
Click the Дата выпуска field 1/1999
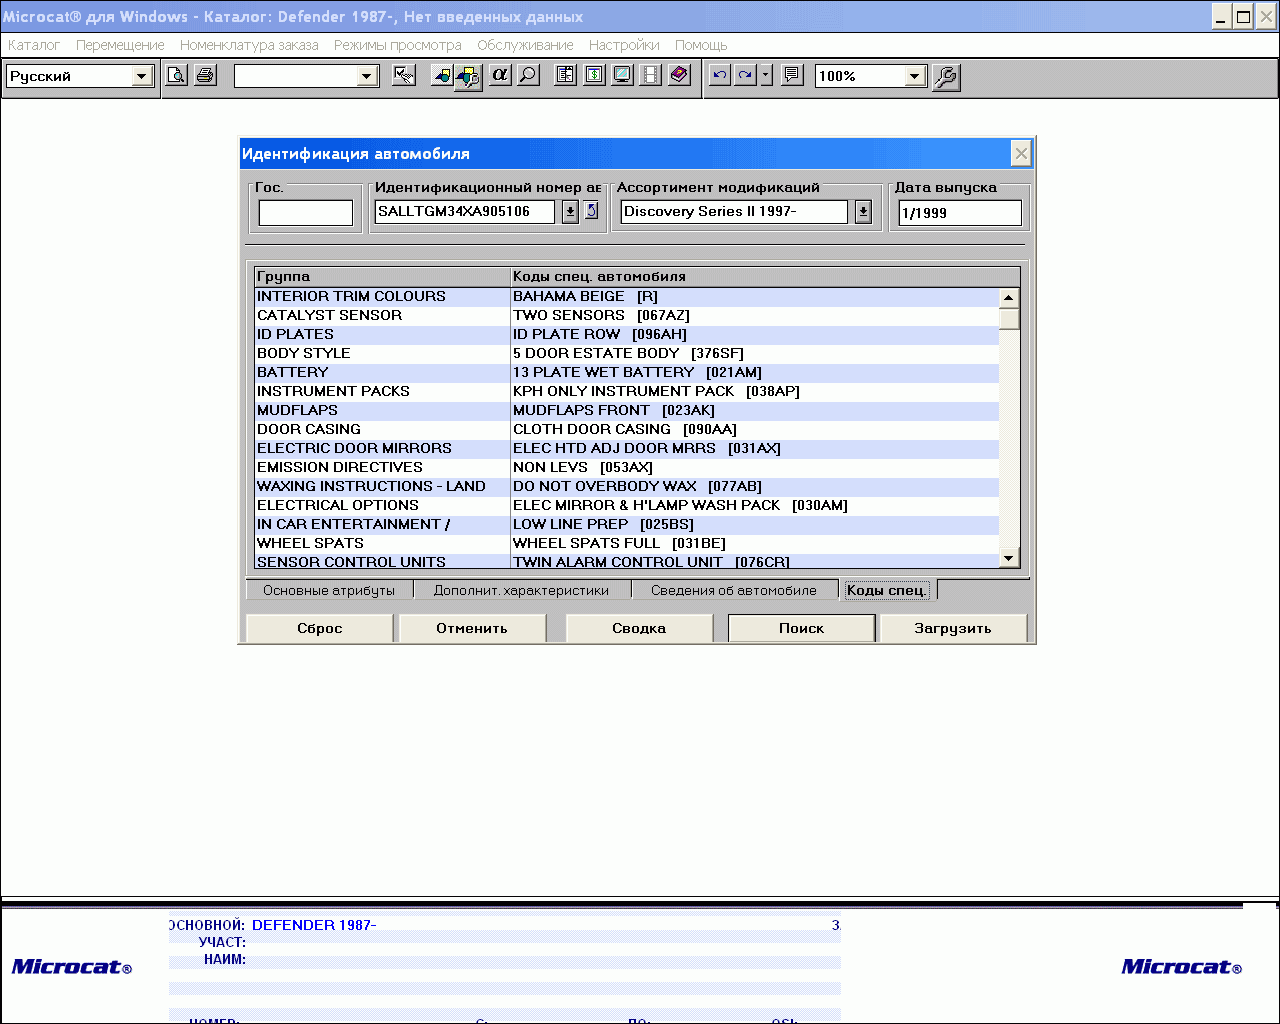[x=960, y=212]
